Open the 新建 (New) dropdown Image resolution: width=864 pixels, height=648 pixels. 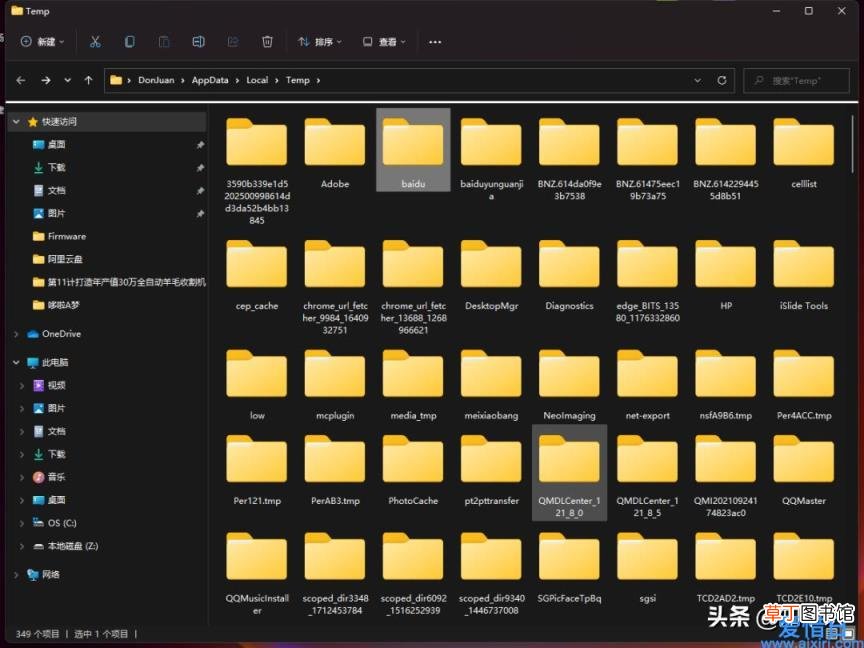coord(42,42)
